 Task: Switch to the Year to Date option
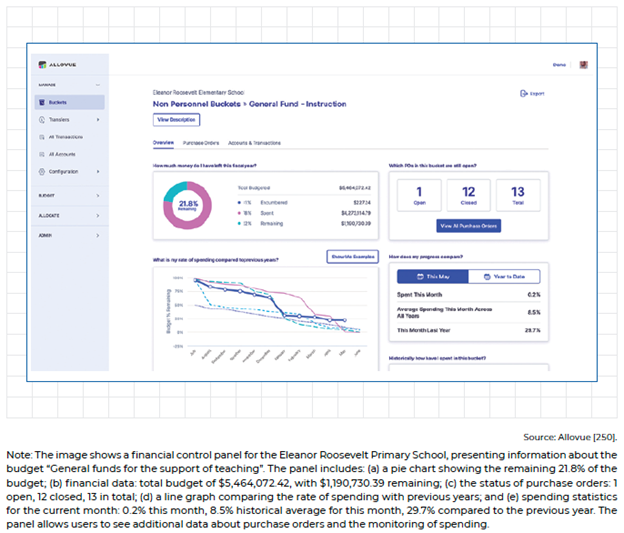tap(504, 277)
